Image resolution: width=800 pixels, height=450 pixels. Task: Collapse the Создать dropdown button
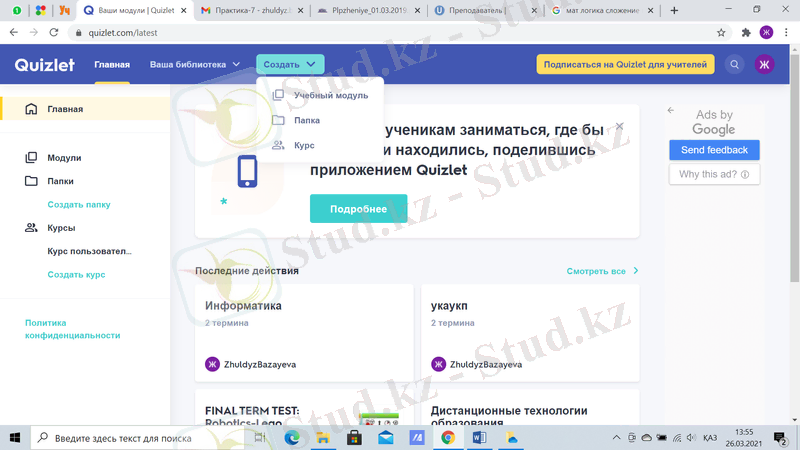click(290, 65)
